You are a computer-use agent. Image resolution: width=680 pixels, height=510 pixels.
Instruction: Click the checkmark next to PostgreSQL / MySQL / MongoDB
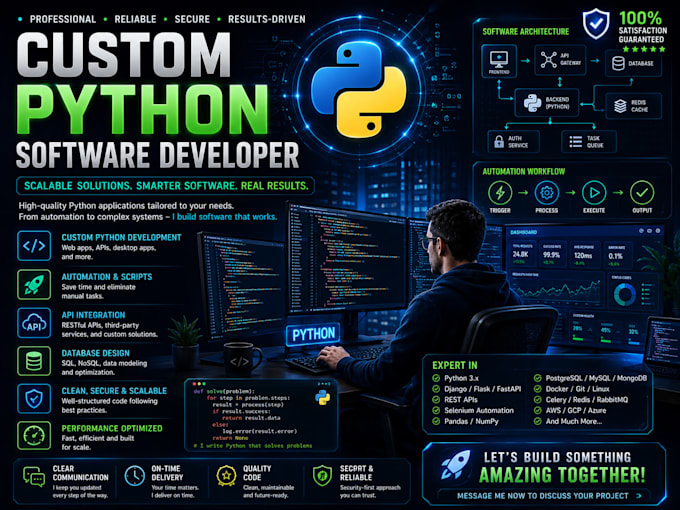pyautogui.click(x=538, y=378)
